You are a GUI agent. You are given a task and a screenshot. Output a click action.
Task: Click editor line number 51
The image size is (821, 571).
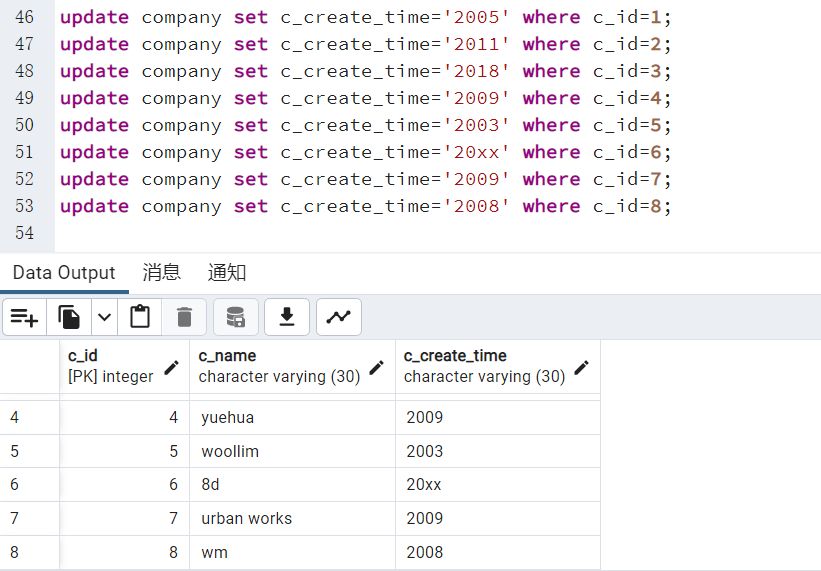[25, 152]
